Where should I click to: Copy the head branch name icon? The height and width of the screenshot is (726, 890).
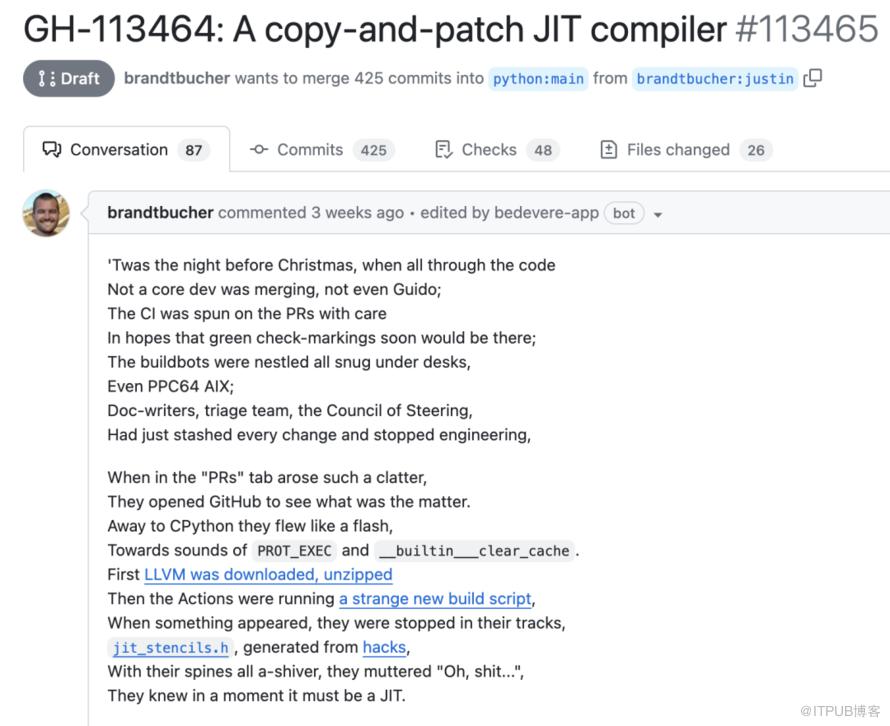click(812, 78)
